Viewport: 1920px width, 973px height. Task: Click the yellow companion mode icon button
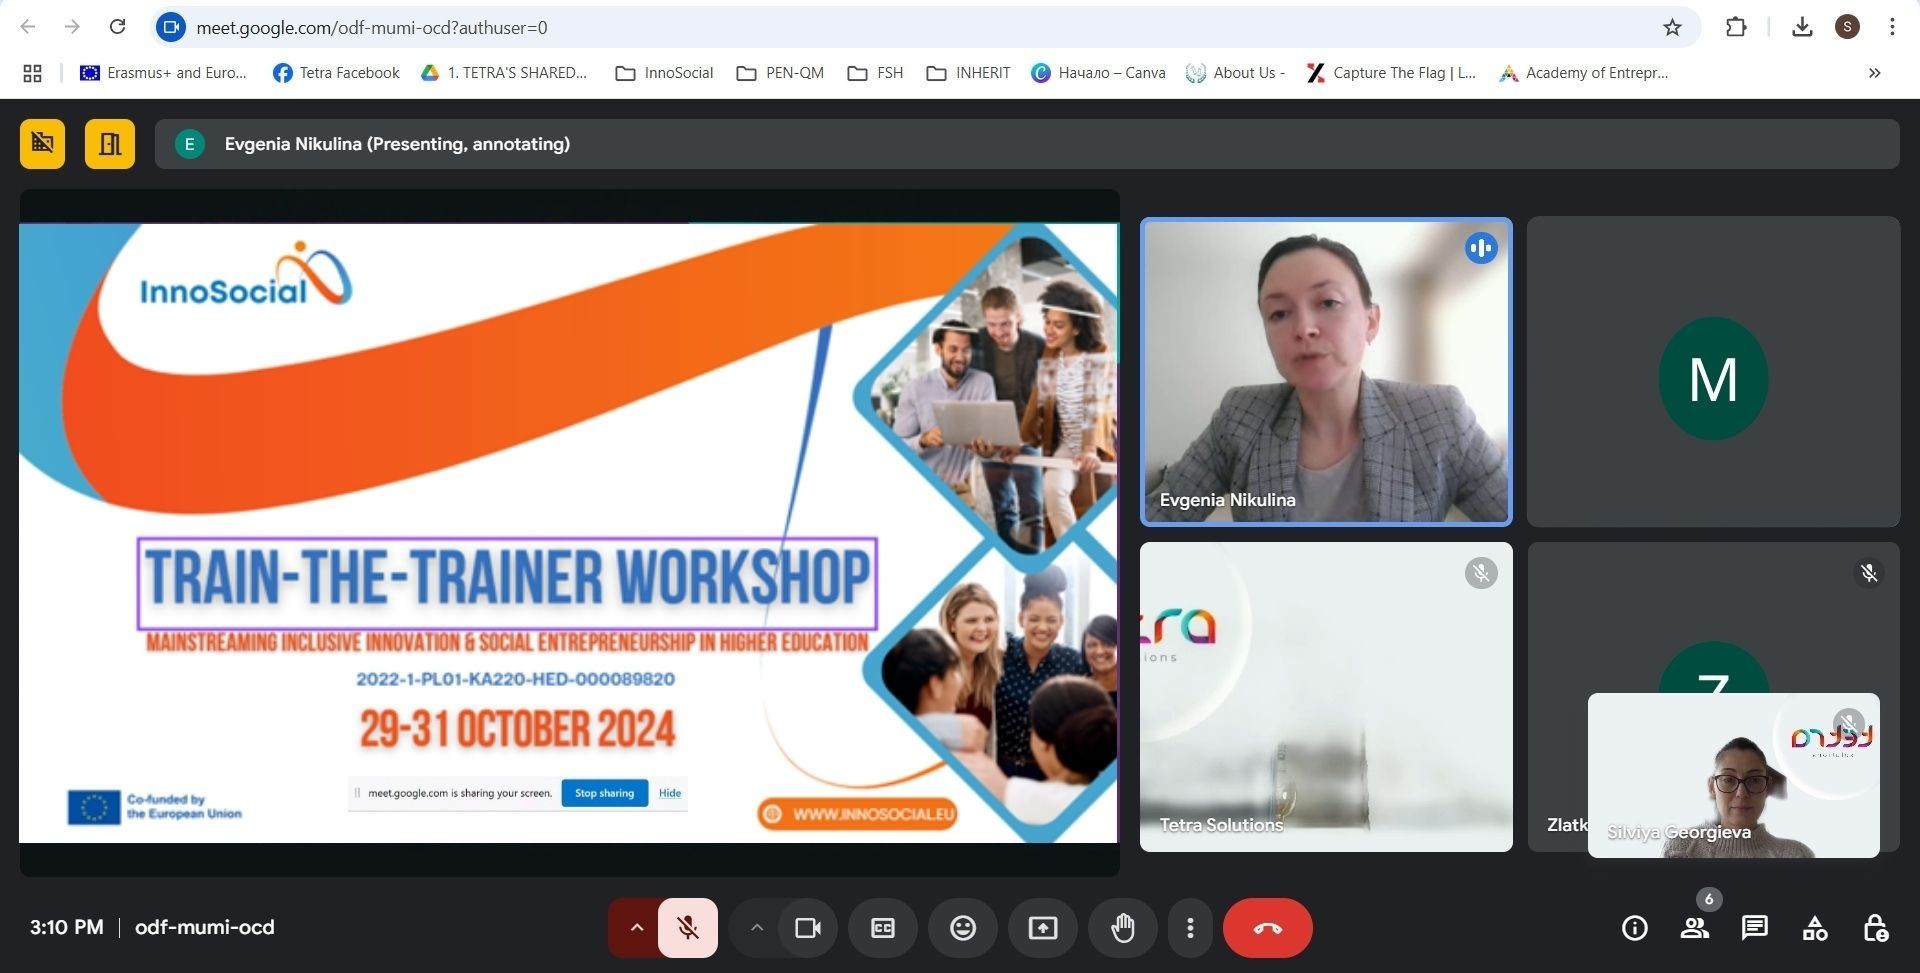(x=110, y=144)
